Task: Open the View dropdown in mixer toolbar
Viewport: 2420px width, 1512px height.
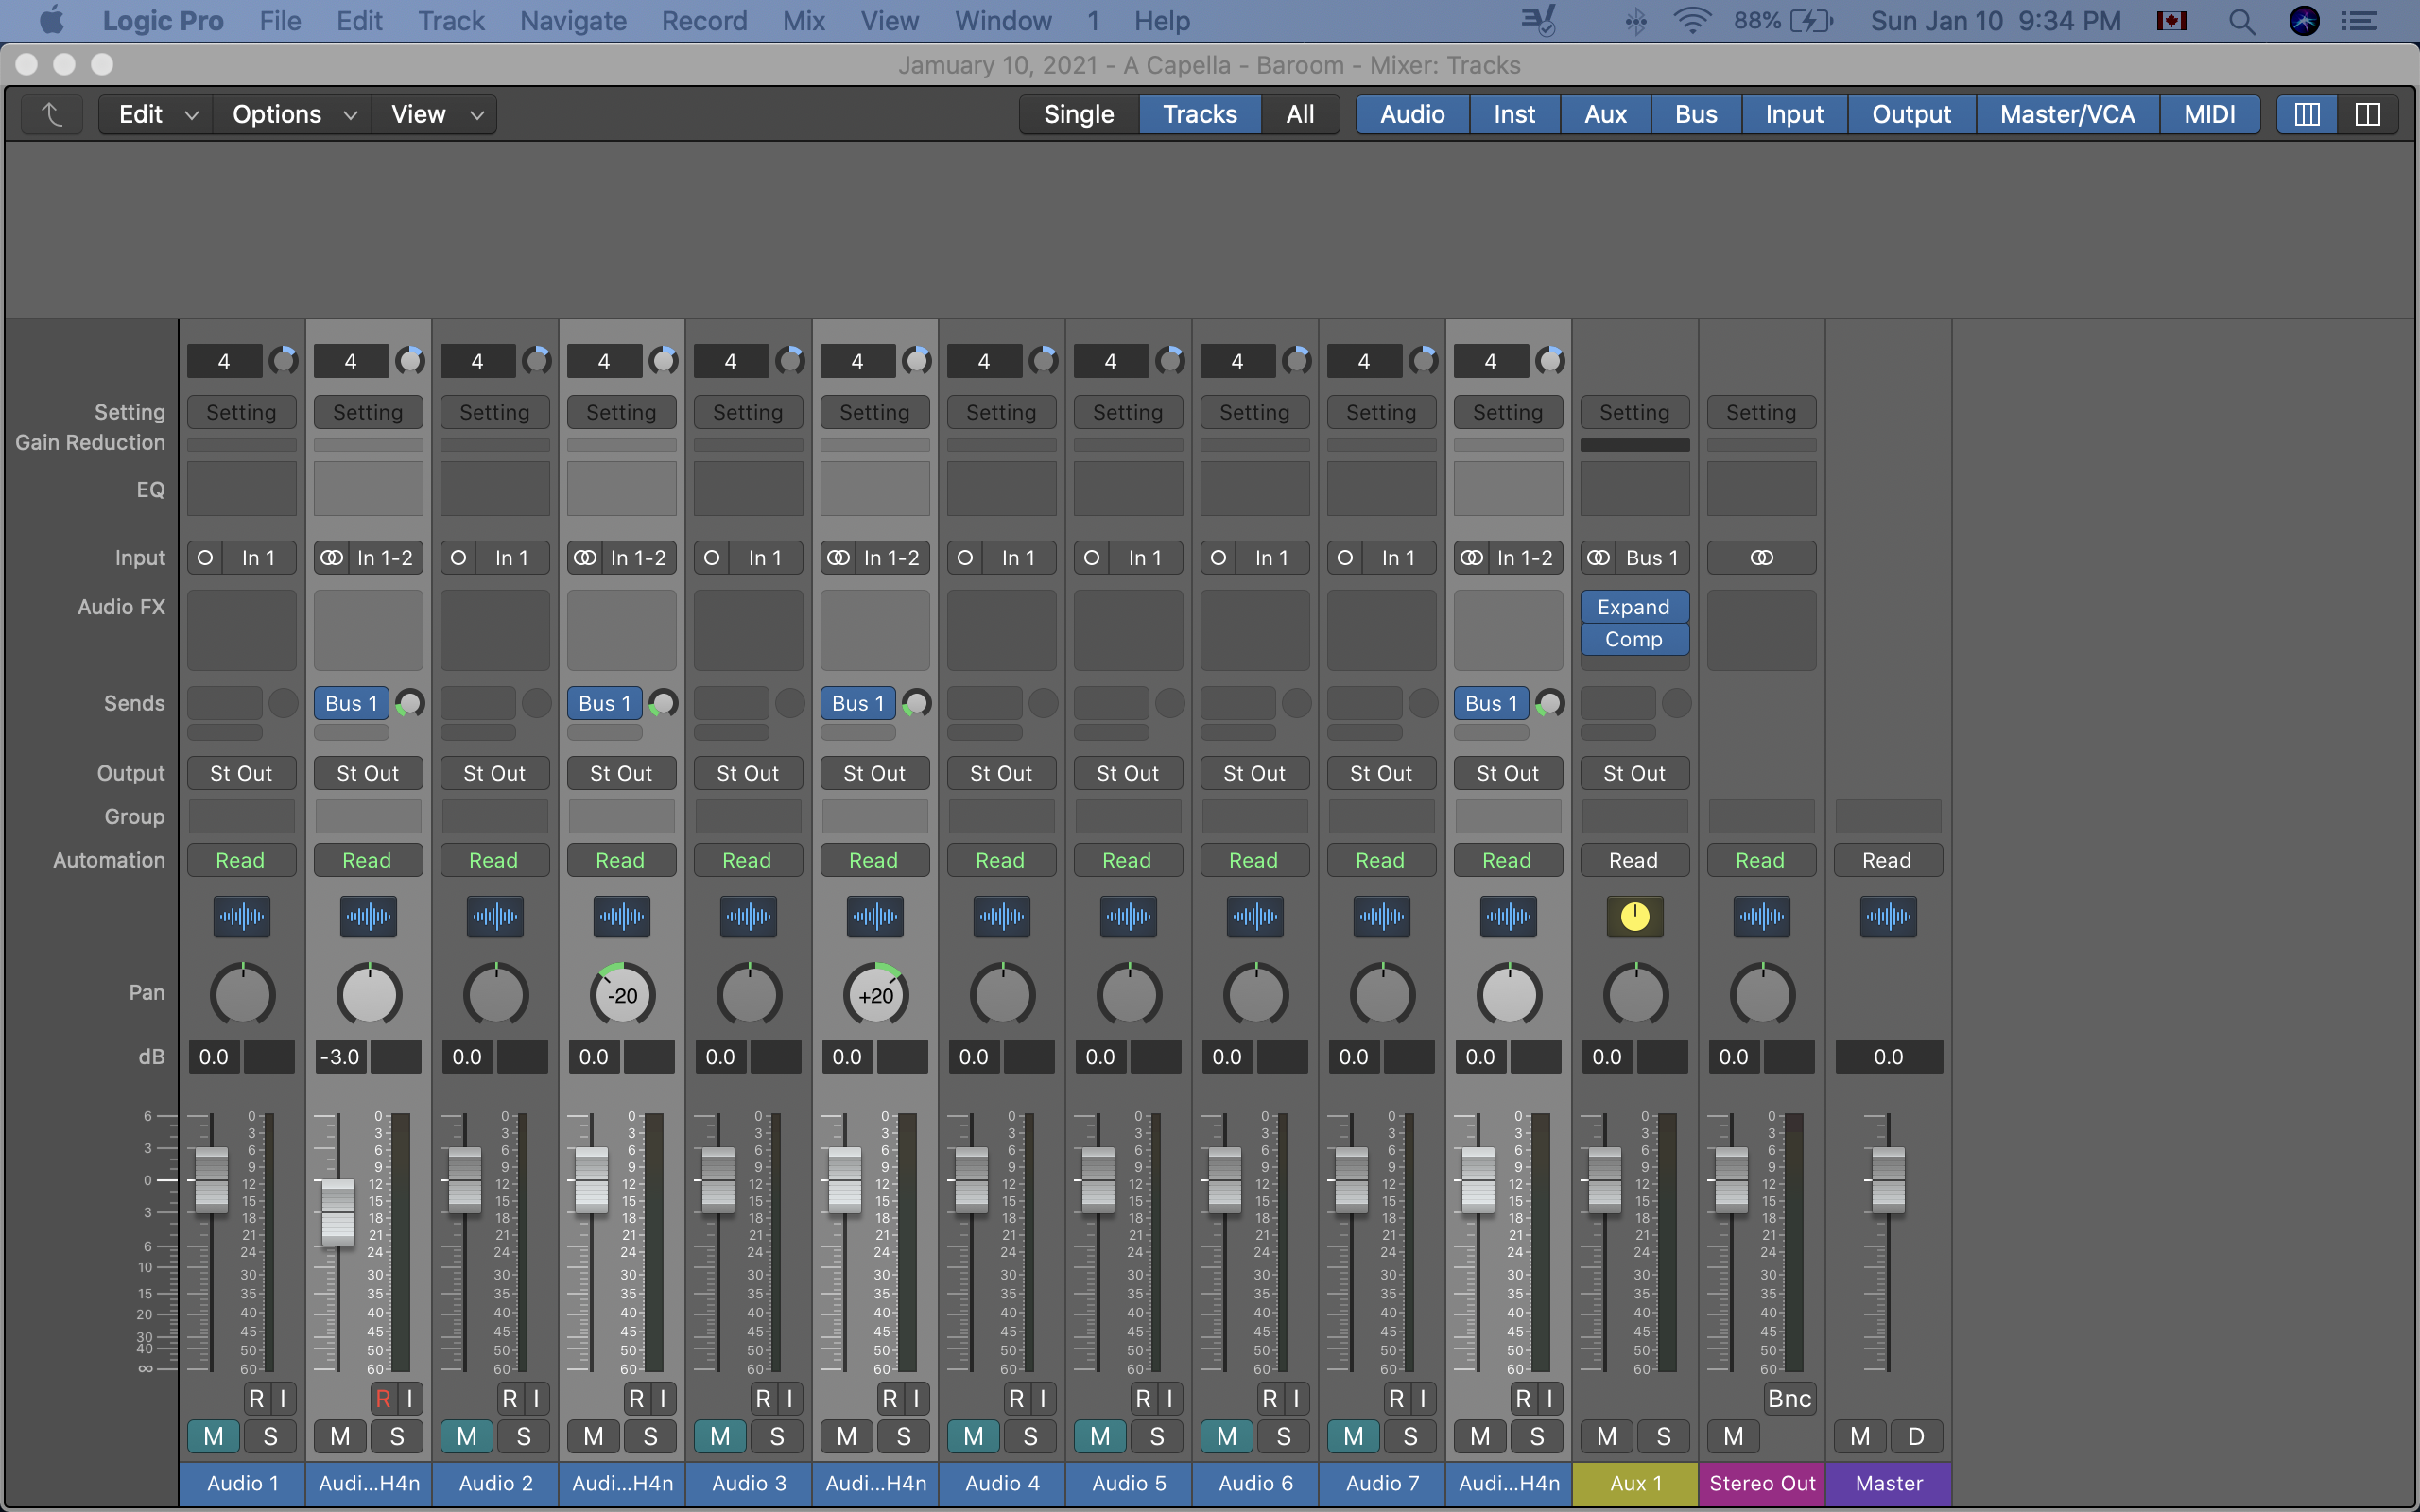Action: coord(436,114)
